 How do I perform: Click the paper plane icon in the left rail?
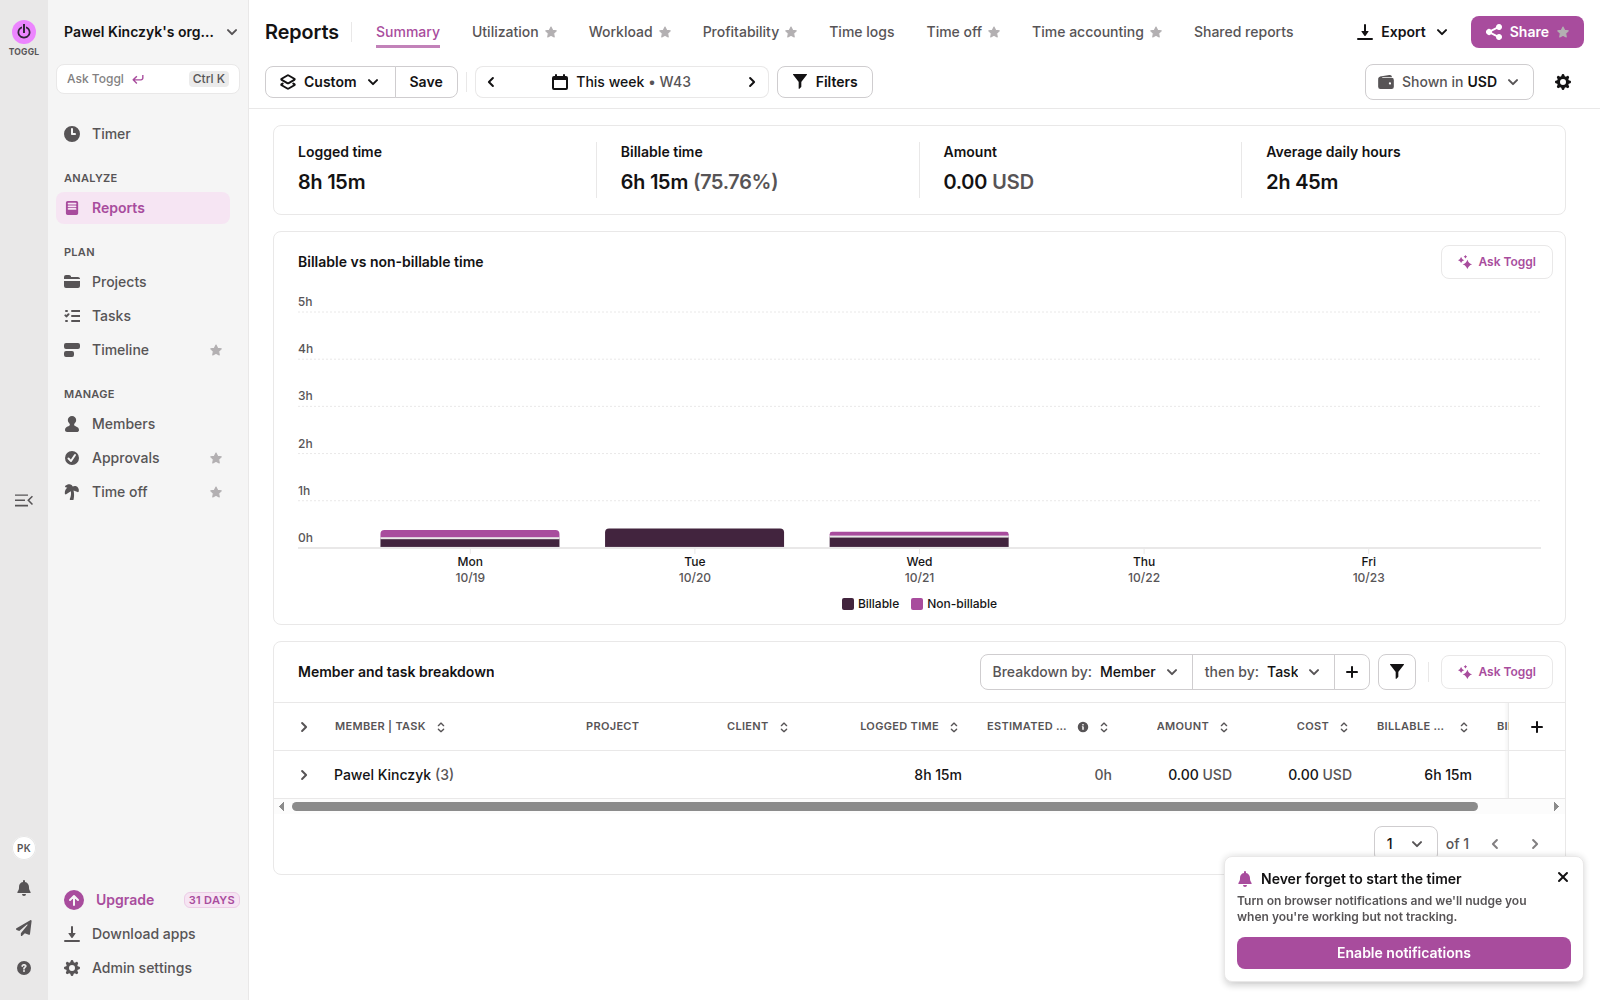pyautogui.click(x=24, y=928)
